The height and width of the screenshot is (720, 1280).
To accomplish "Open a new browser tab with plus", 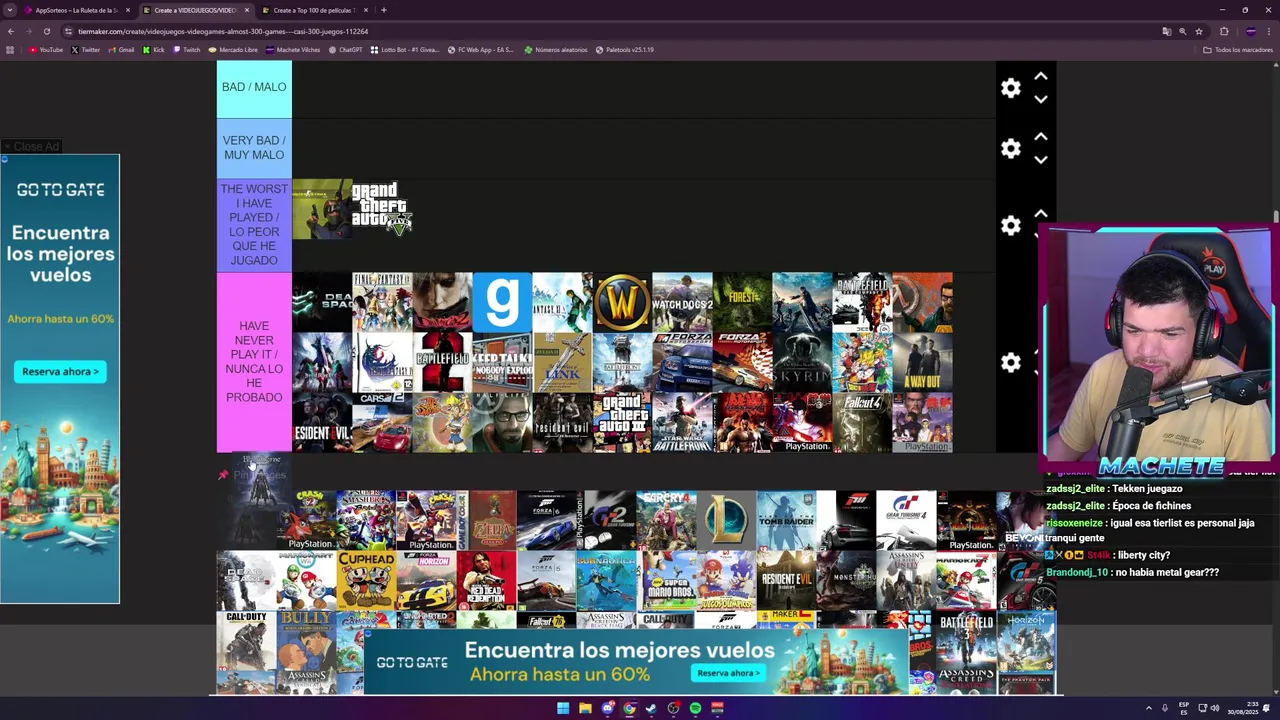I will click(384, 10).
